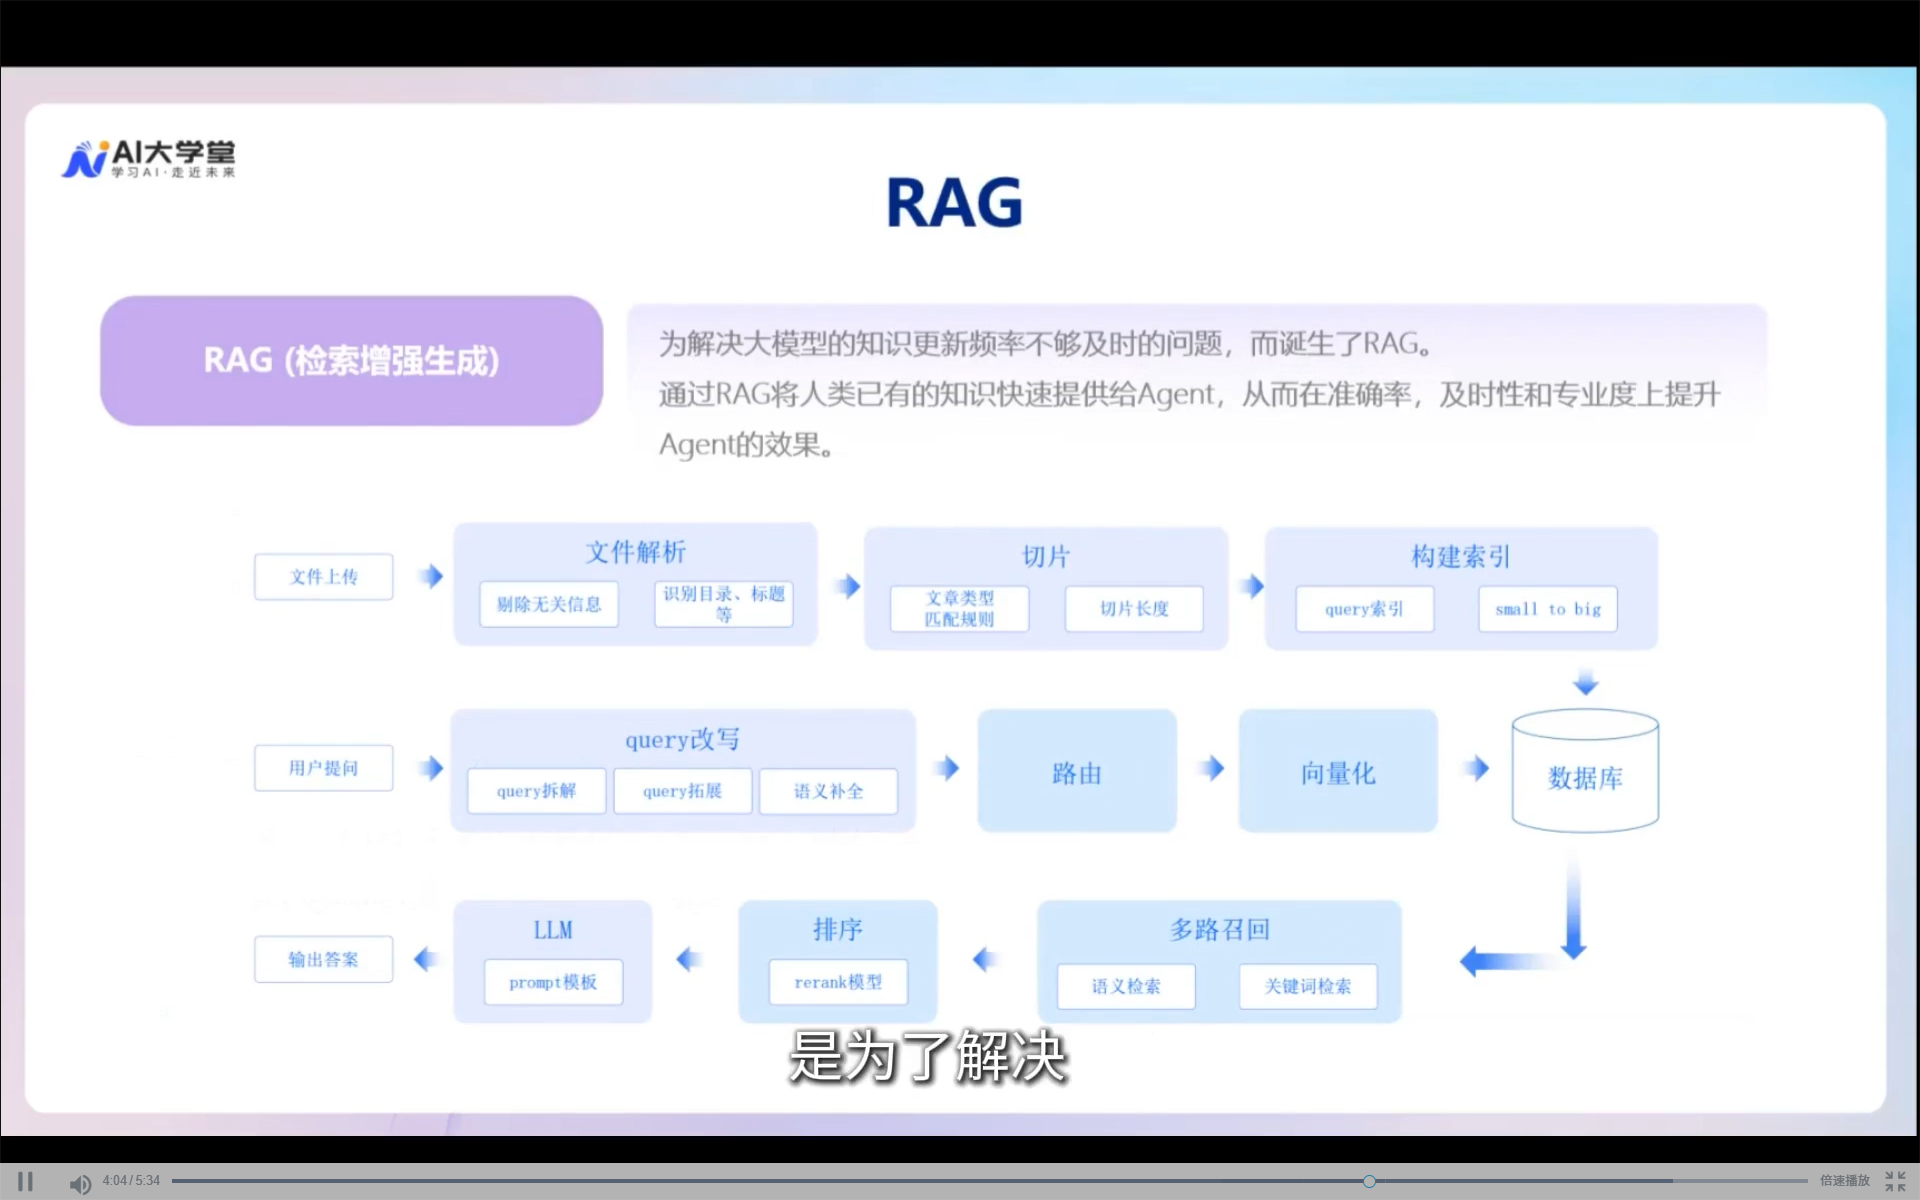Click the 数据库 cylinder icon

(x=1585, y=772)
